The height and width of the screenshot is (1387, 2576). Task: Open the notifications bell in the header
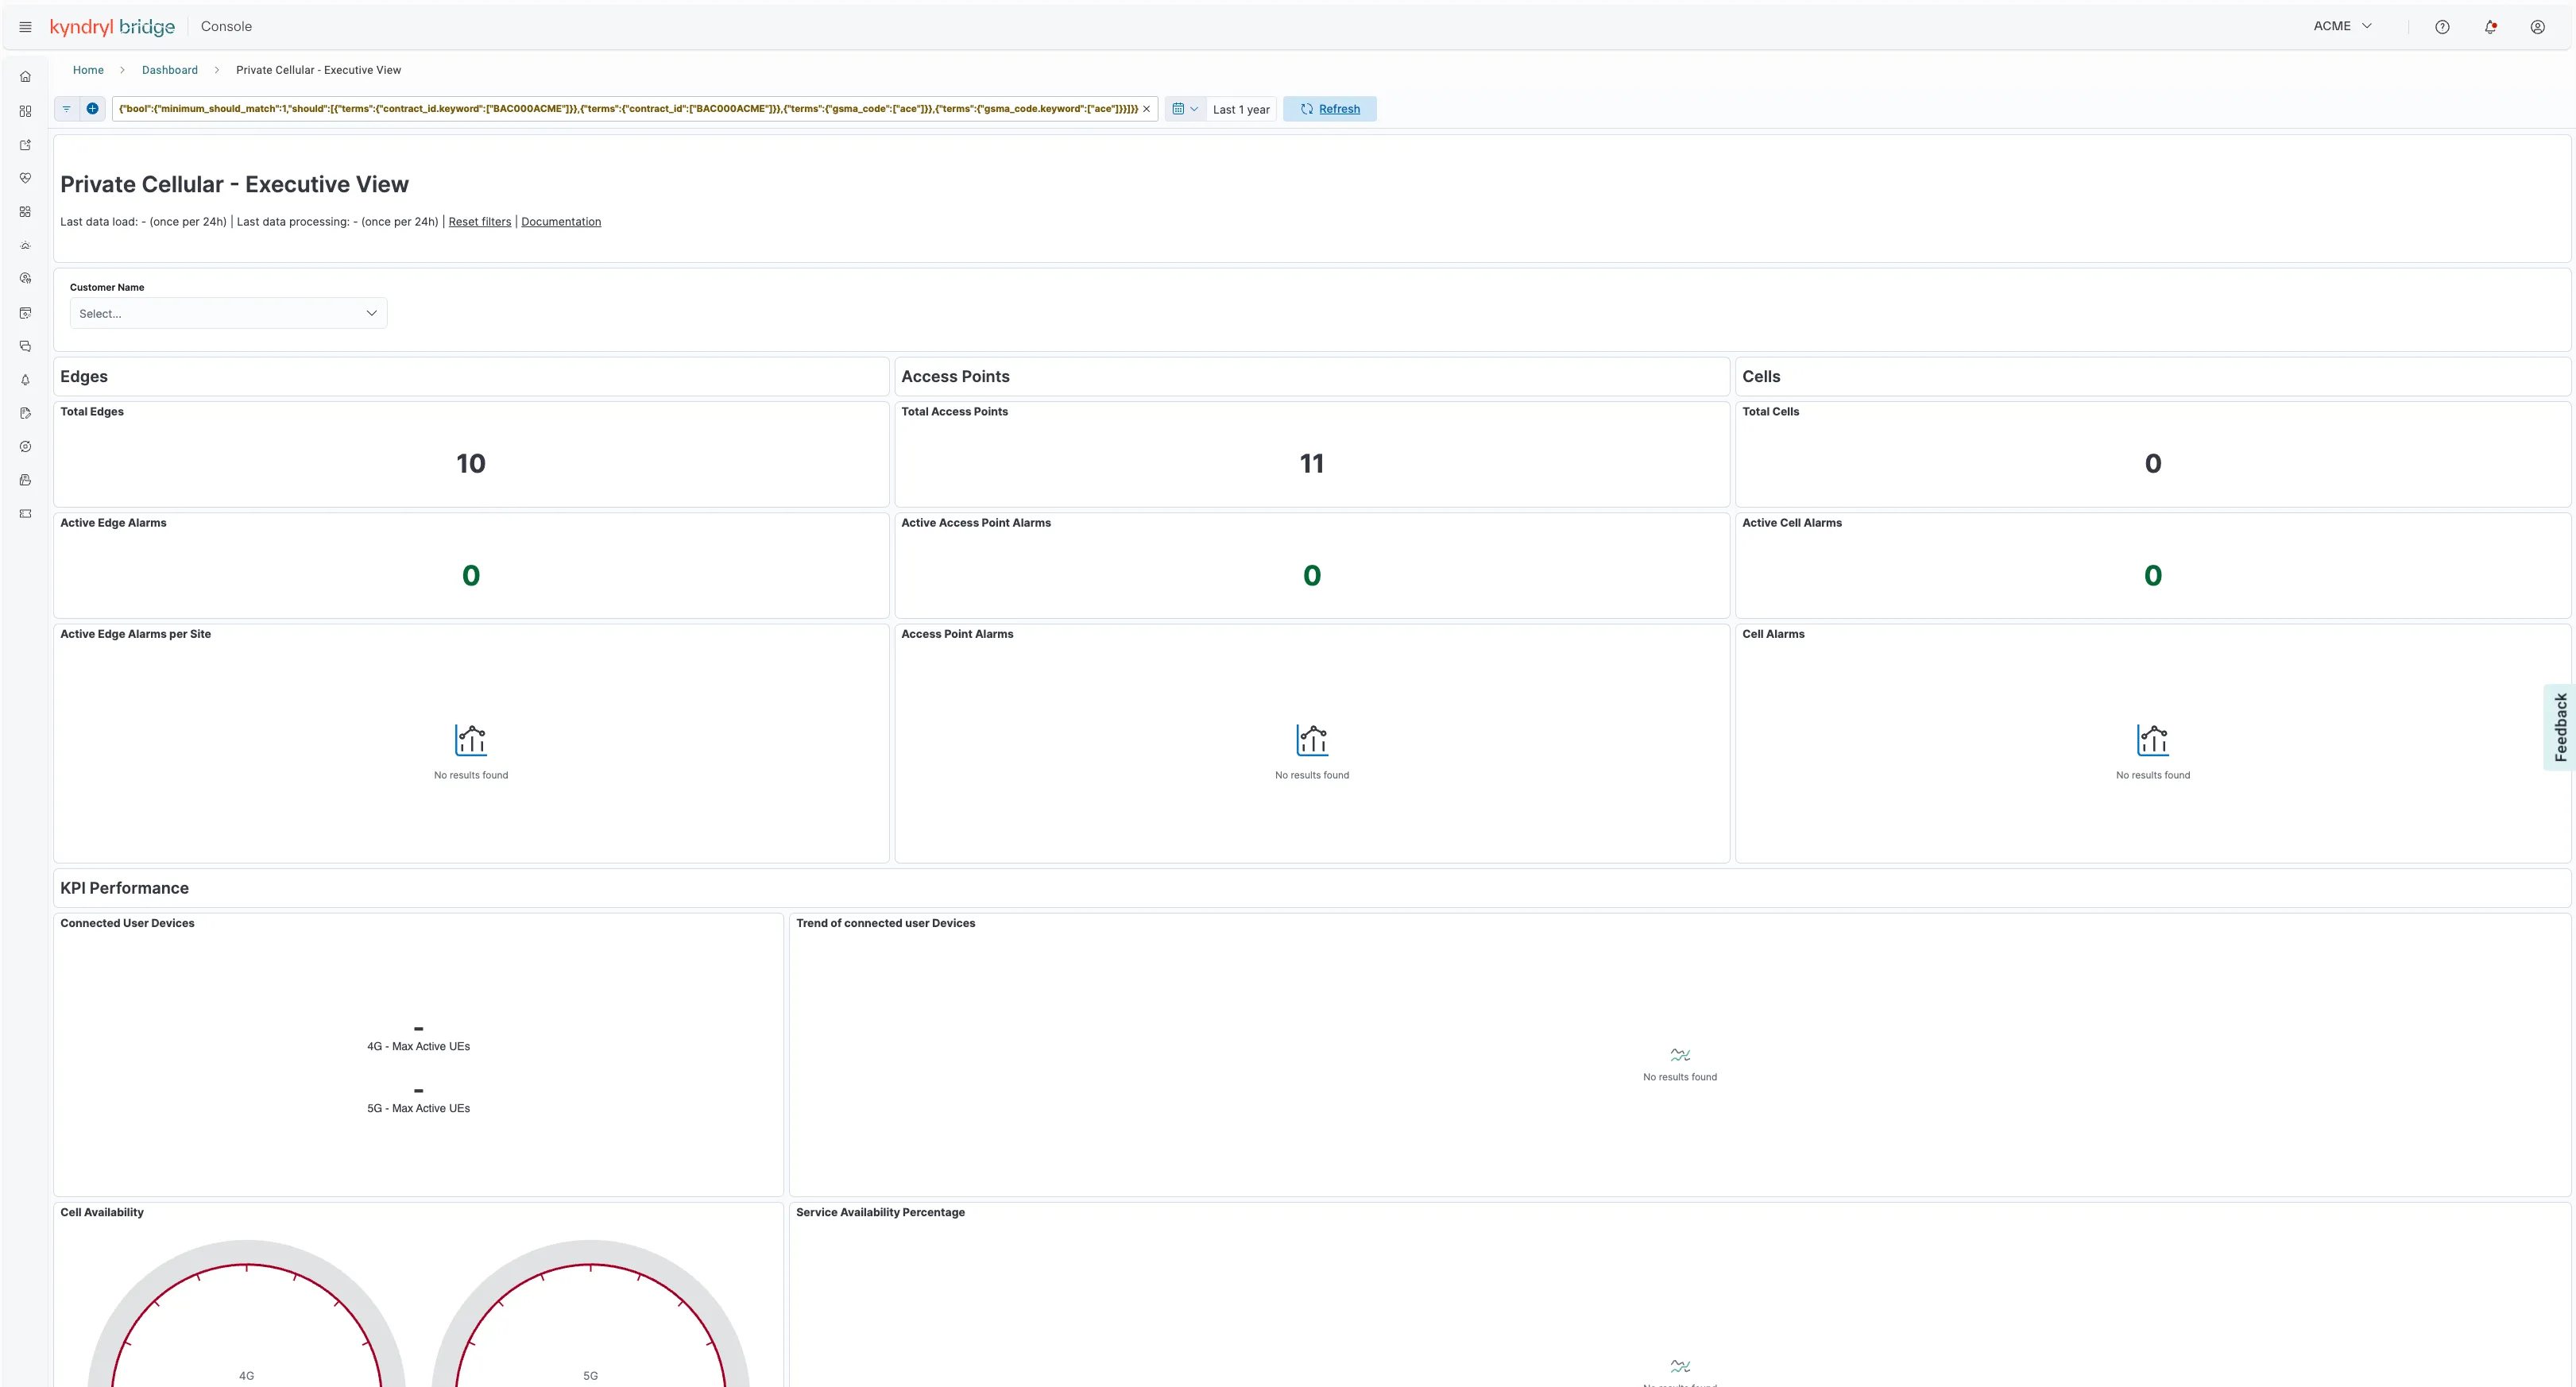coord(2490,27)
